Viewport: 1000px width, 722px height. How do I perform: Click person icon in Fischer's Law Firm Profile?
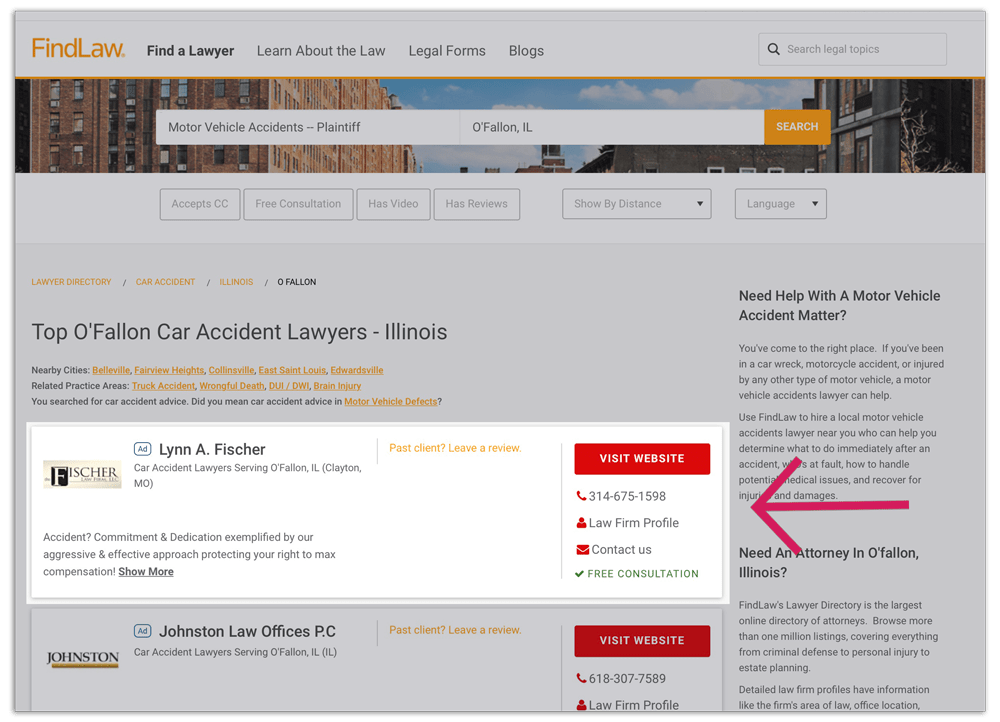coord(581,522)
